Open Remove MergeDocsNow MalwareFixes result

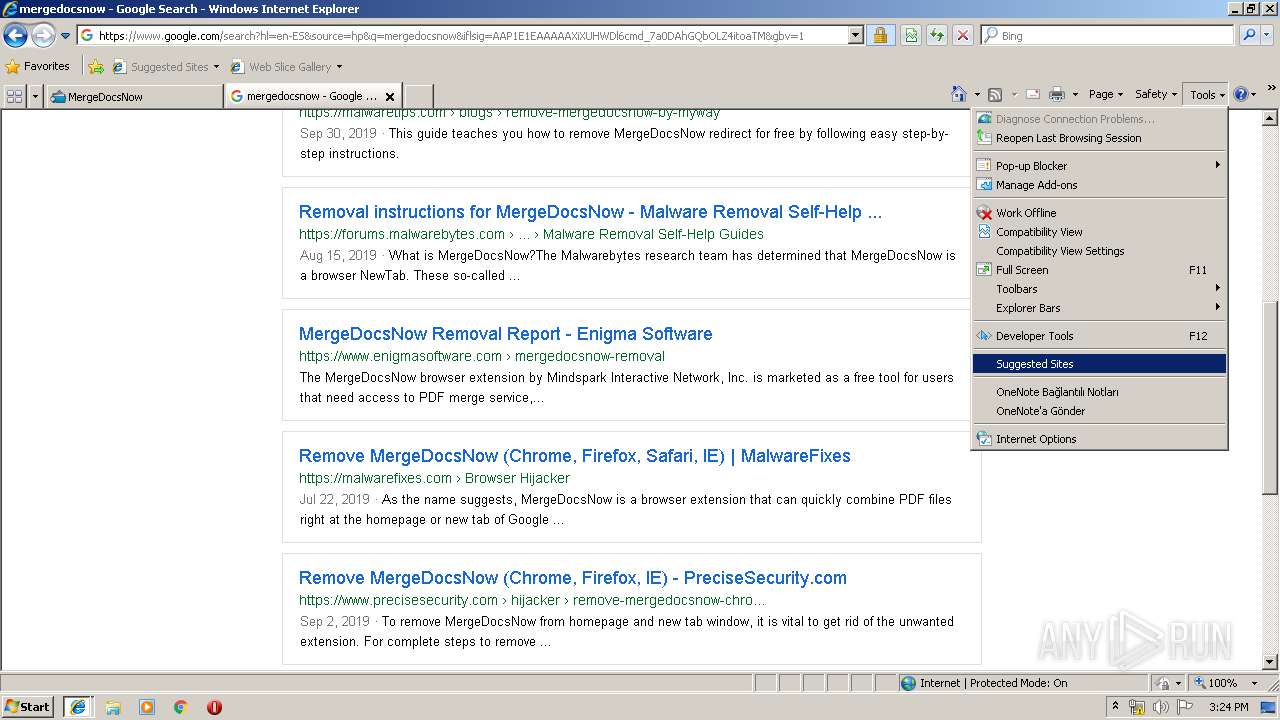(x=574, y=456)
